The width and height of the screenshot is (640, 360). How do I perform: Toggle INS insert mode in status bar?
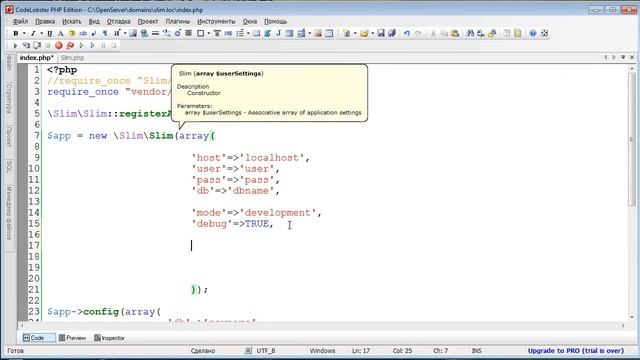[476, 351]
